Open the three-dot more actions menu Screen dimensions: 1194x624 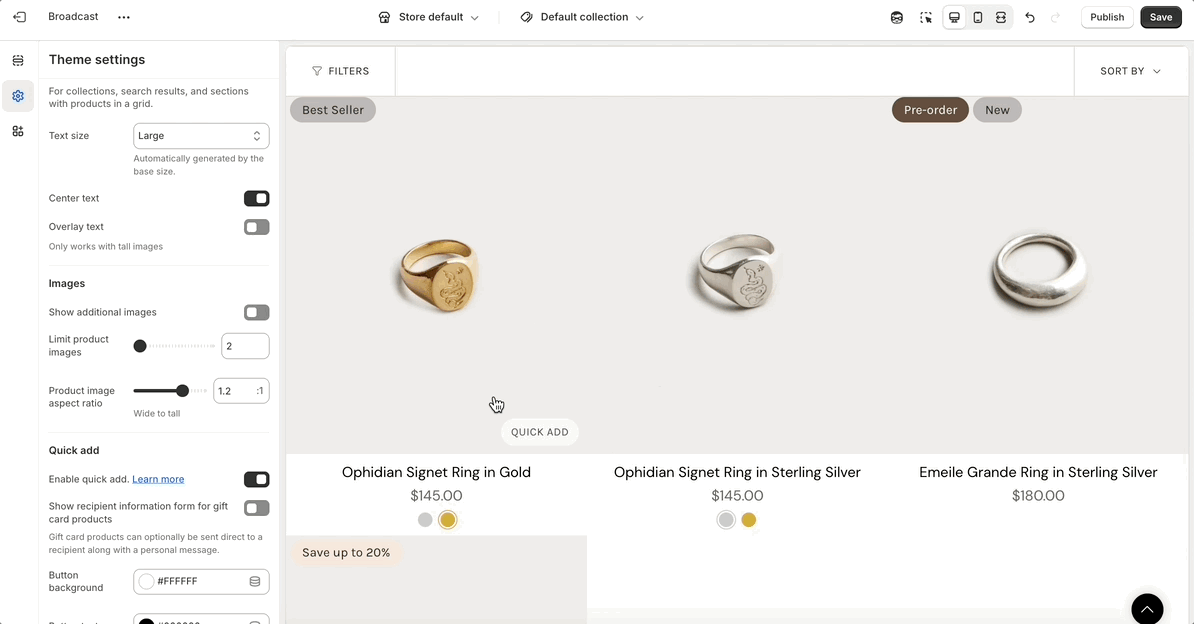[x=124, y=17]
